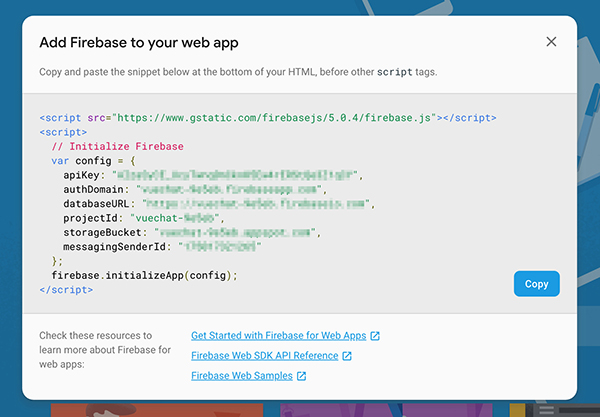Click the databaseURL property name
The width and height of the screenshot is (600, 417).
pos(96,204)
